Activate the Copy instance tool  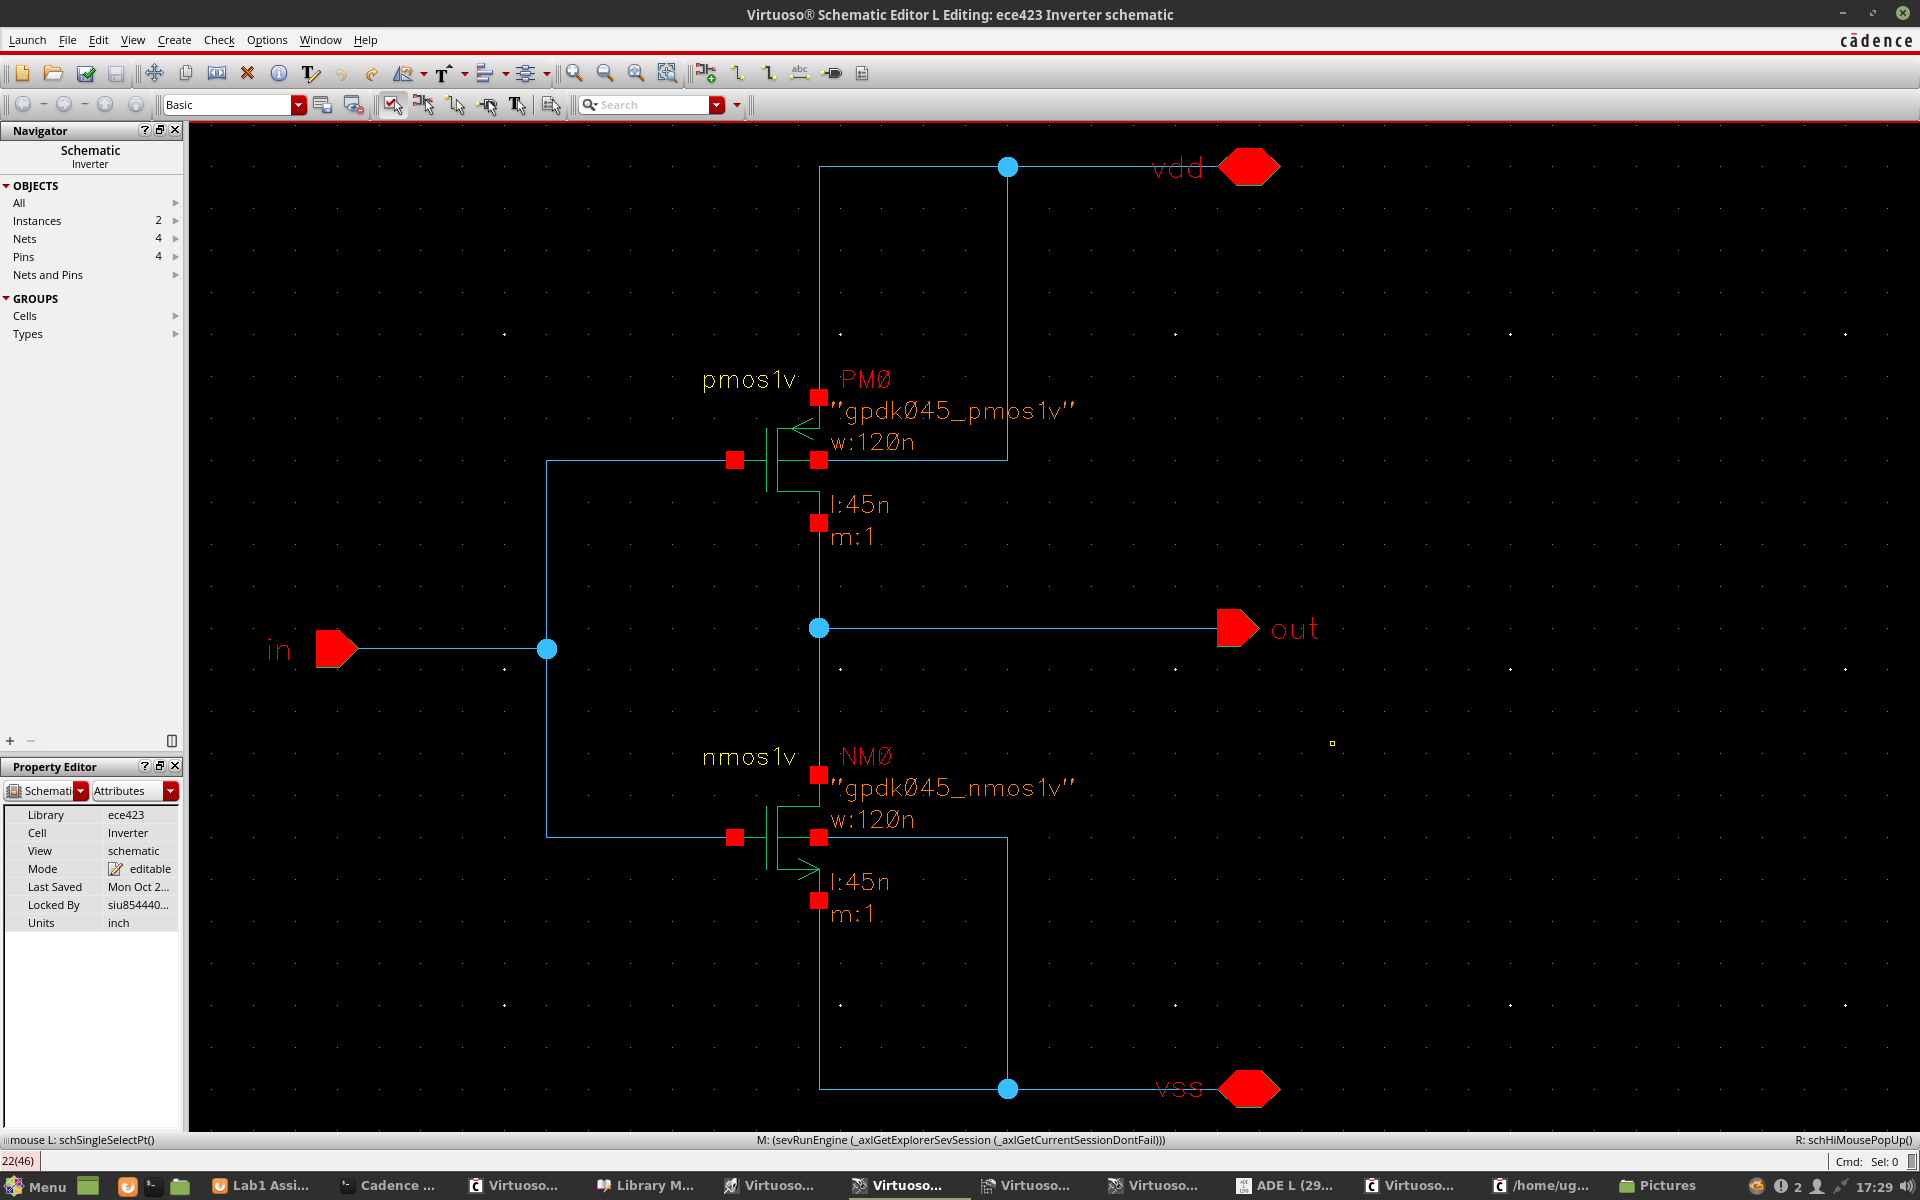click(x=185, y=73)
